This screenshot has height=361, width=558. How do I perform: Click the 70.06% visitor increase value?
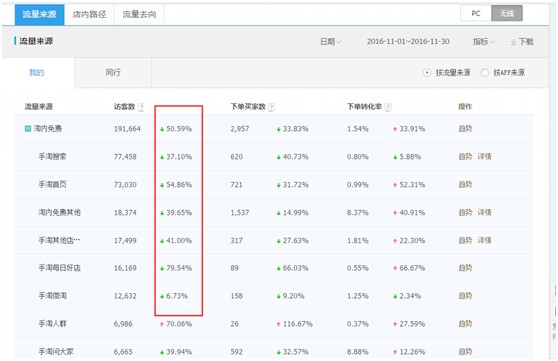pos(179,324)
